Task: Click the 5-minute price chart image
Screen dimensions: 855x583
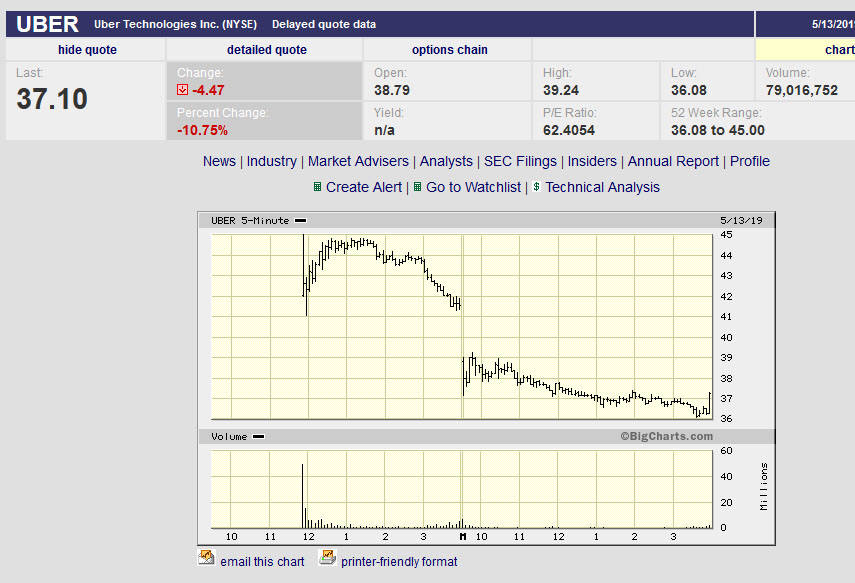Action: tap(462, 327)
